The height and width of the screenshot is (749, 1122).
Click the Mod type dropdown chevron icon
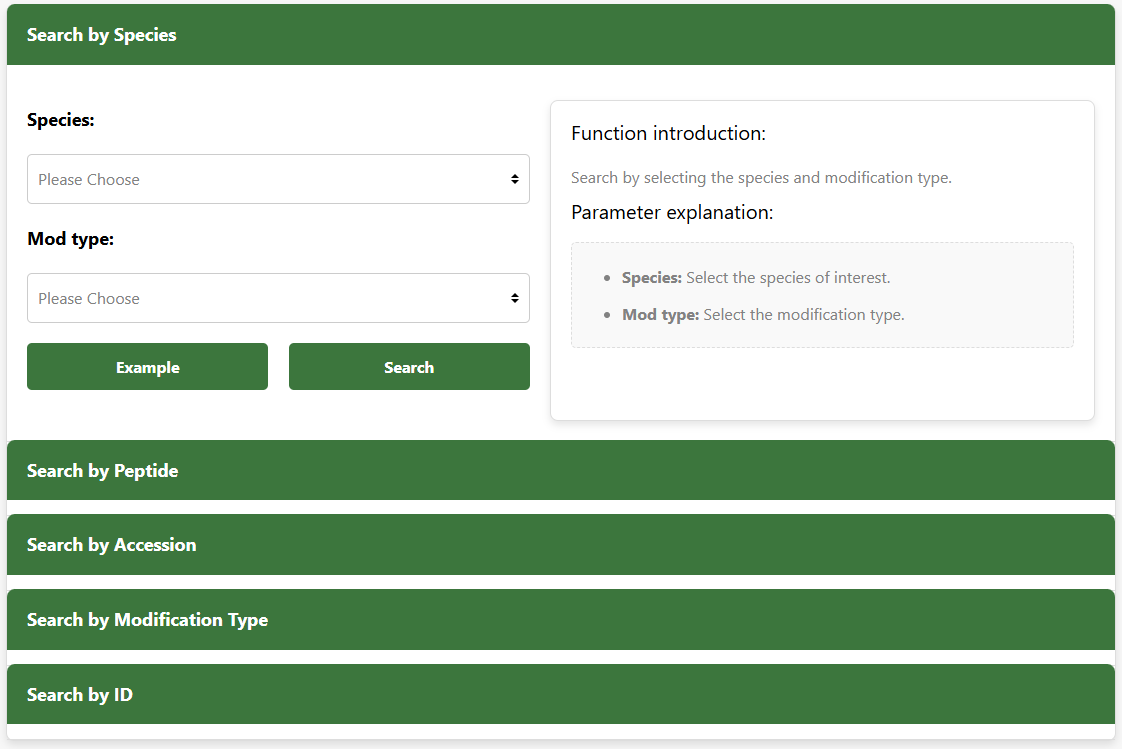point(515,298)
